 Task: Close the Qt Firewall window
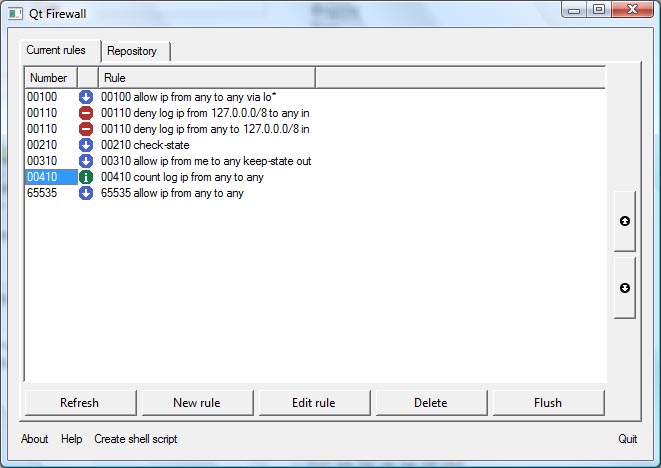click(632, 10)
